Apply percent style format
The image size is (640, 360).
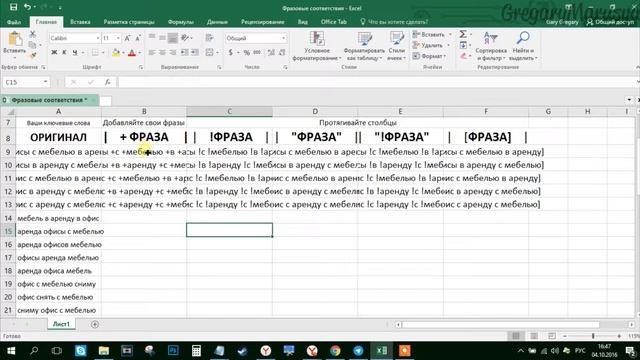pos(247,52)
